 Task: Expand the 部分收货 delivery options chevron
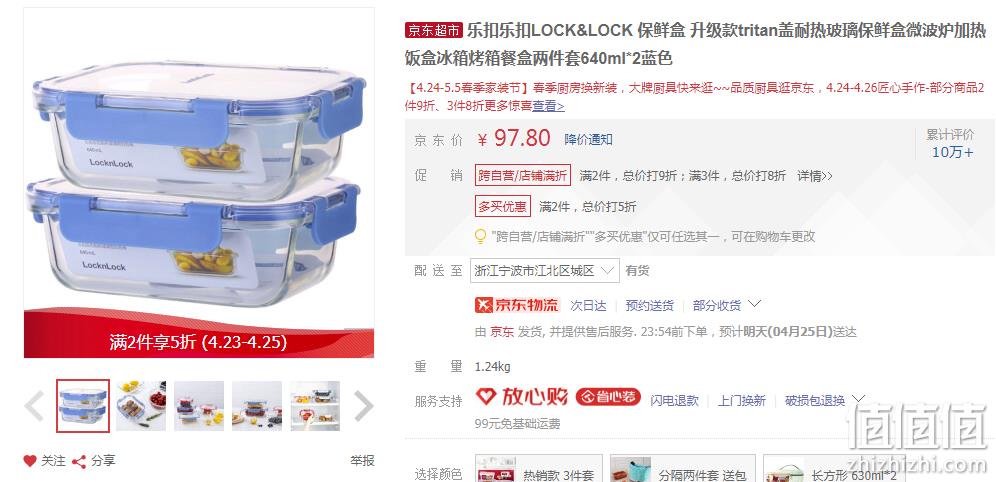pos(754,304)
